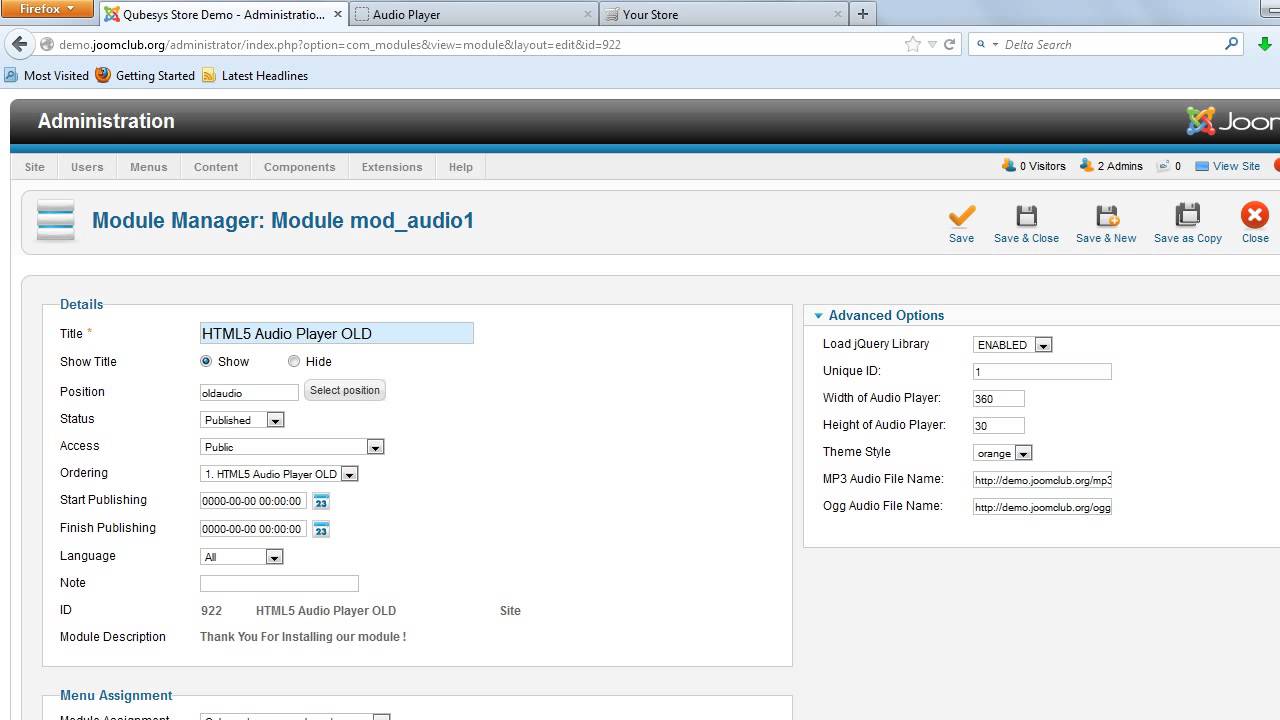Open the Extensions menu
The height and width of the screenshot is (720, 1280).
[392, 167]
